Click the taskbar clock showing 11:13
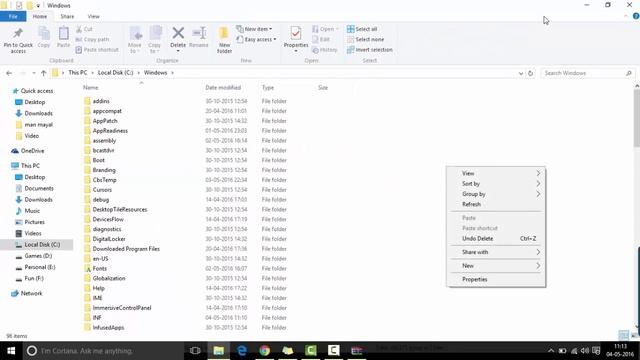 point(620,351)
